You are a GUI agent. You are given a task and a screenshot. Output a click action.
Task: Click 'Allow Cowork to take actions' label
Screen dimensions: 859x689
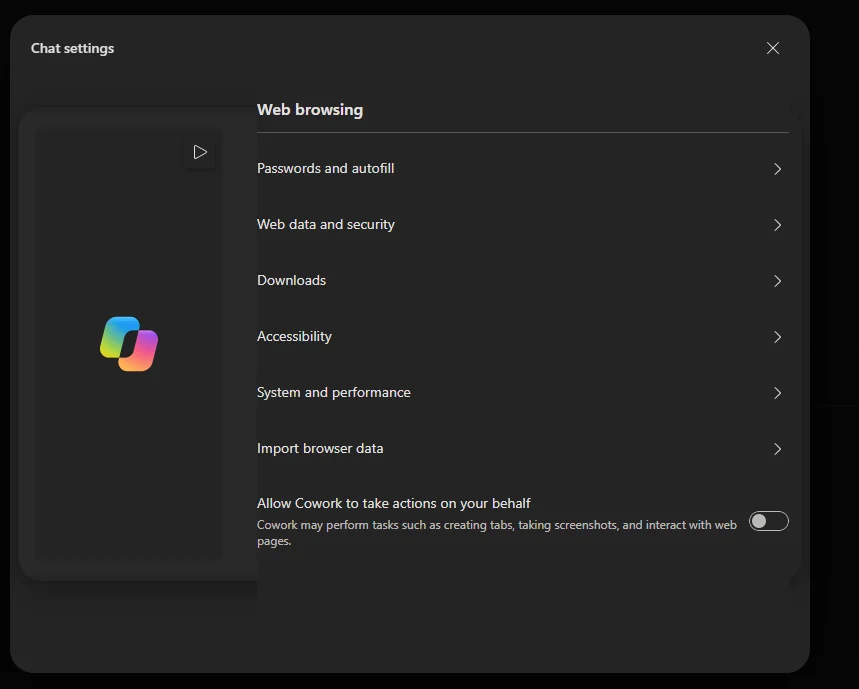pos(393,503)
